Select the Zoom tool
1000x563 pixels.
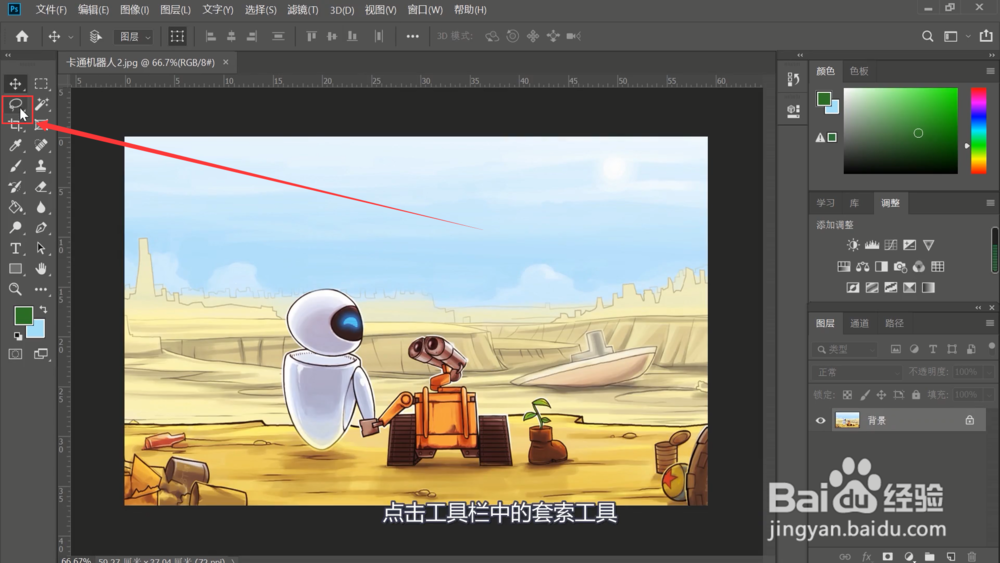15,289
